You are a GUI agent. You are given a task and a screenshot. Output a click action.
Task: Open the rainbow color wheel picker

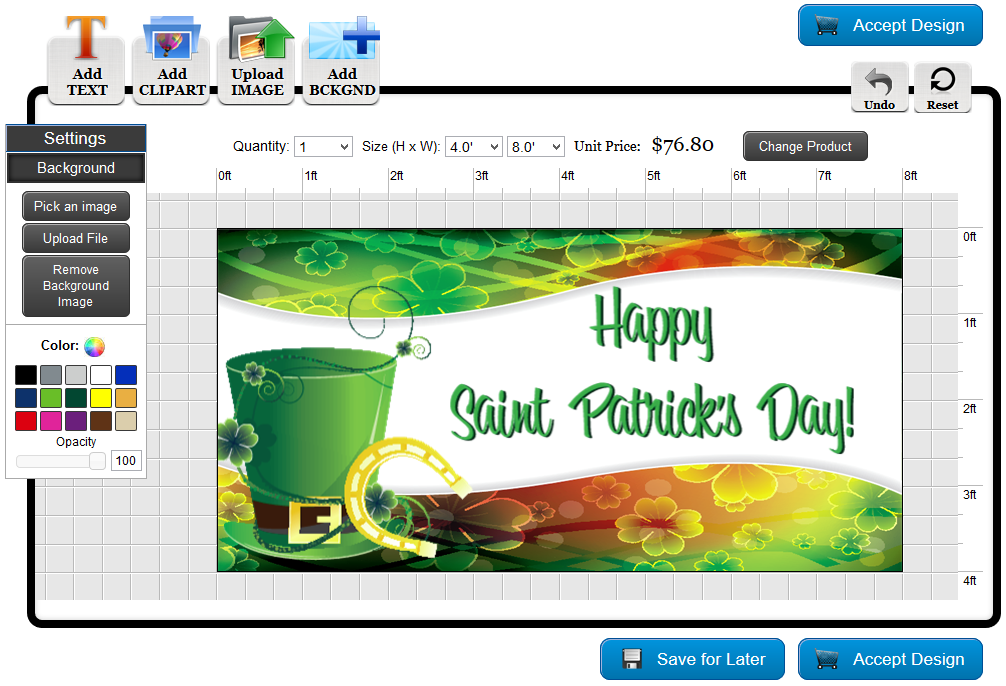[x=94, y=347]
